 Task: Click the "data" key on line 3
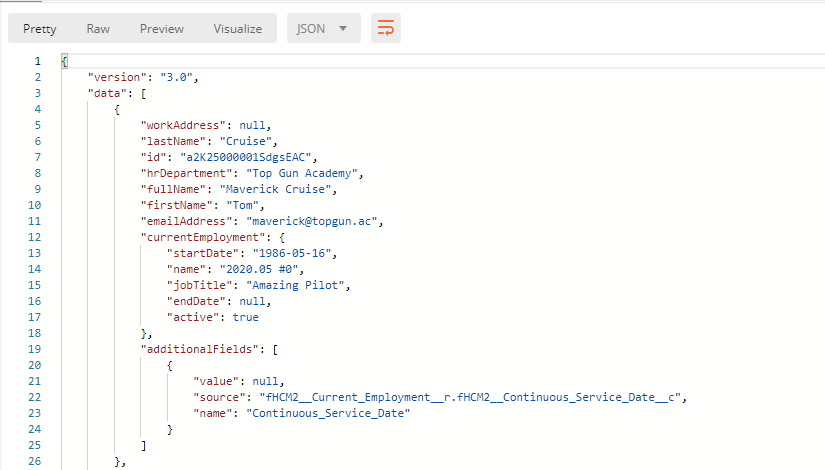[107, 93]
